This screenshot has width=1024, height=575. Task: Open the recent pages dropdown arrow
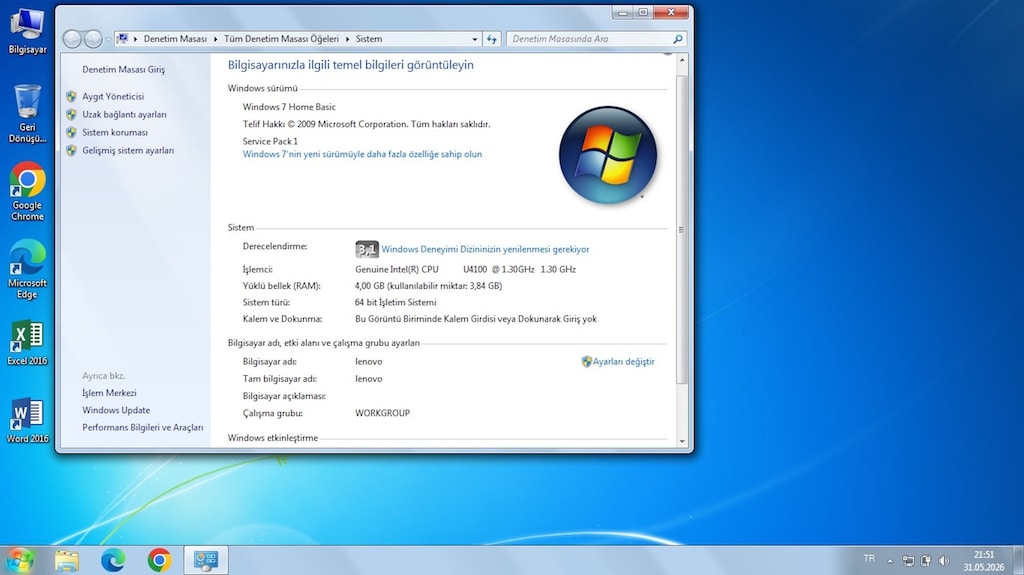[x=108, y=39]
